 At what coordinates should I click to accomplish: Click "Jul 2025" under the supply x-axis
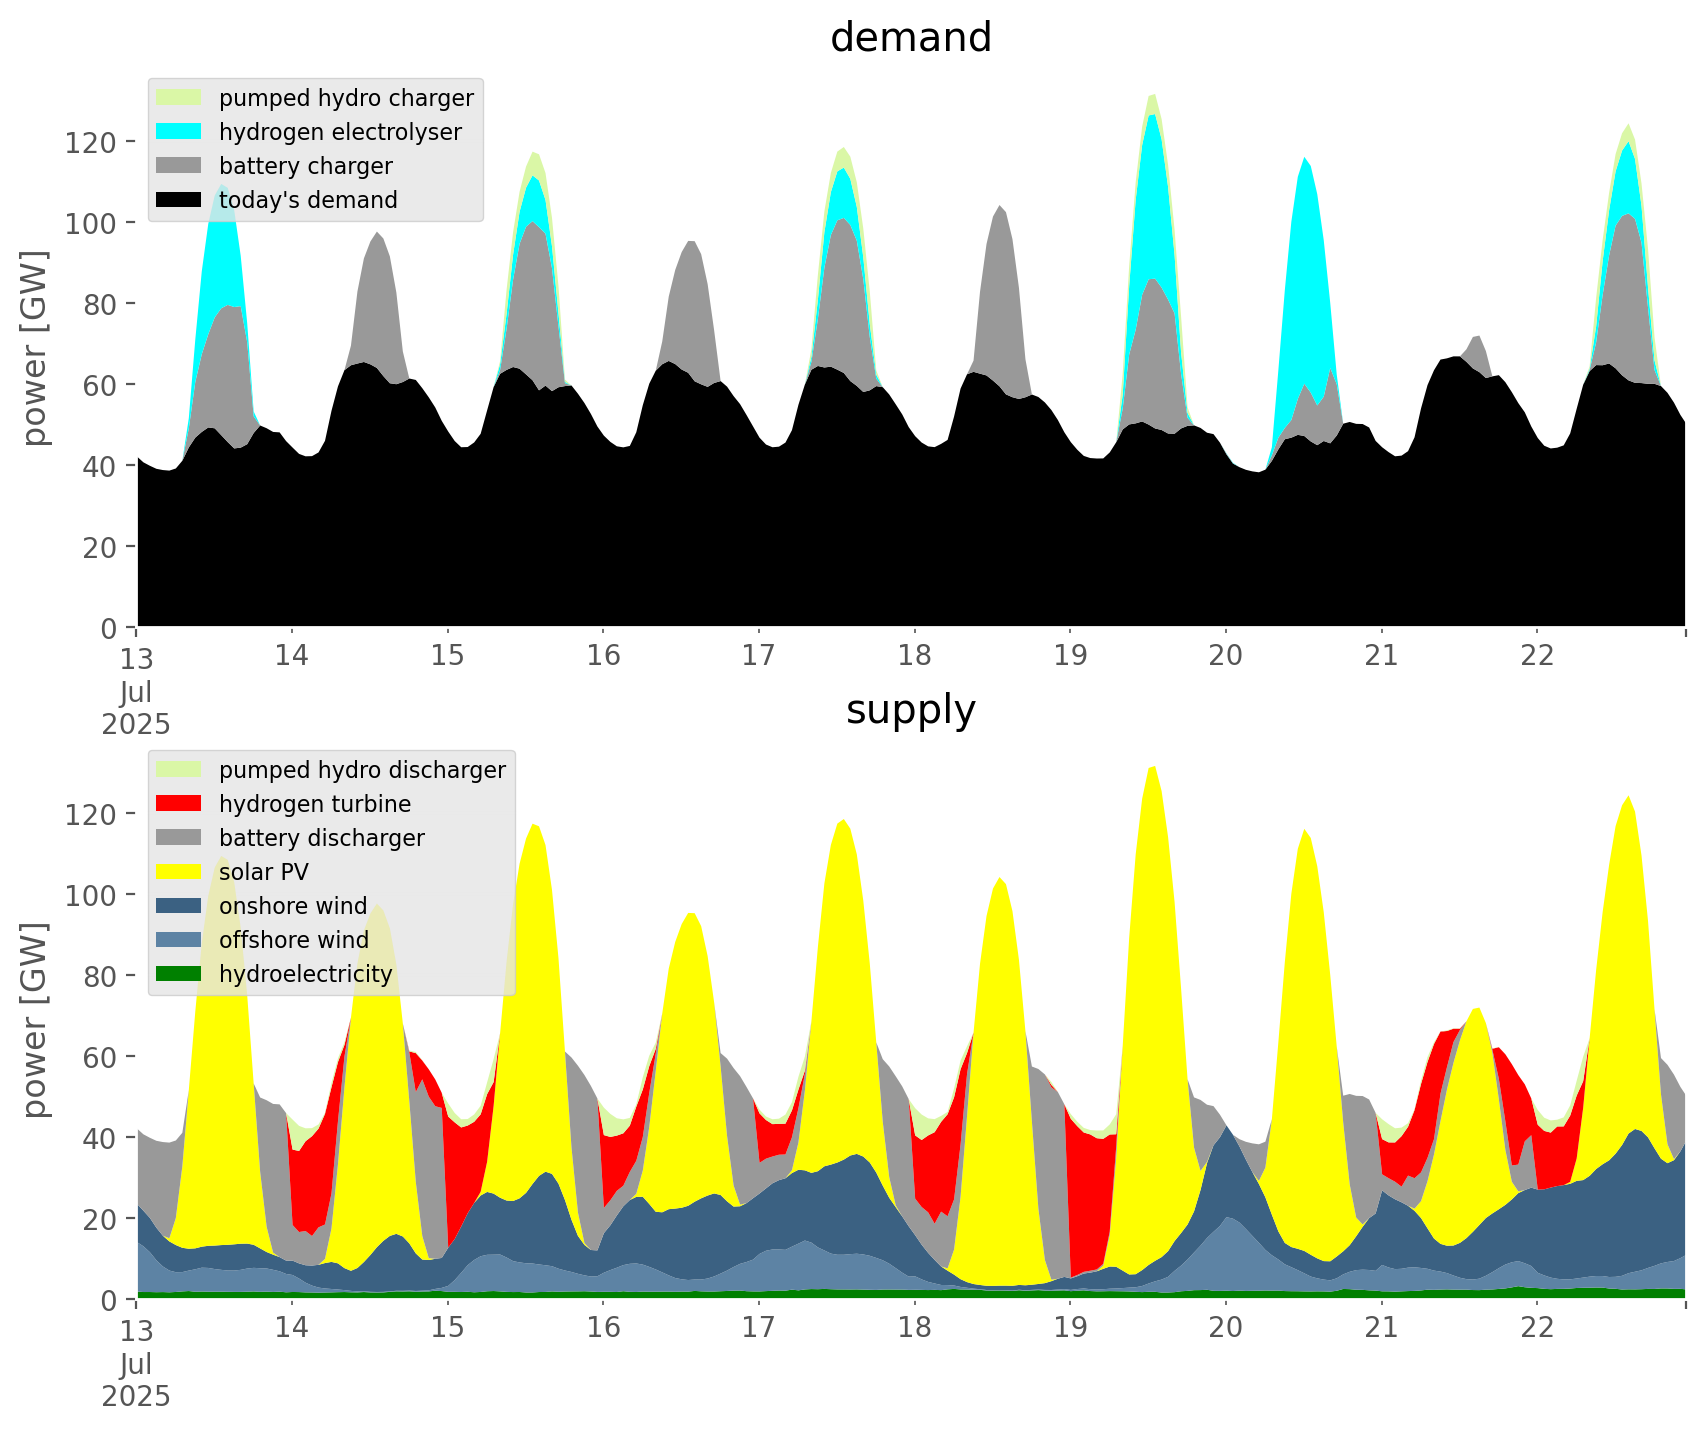(x=135, y=1380)
